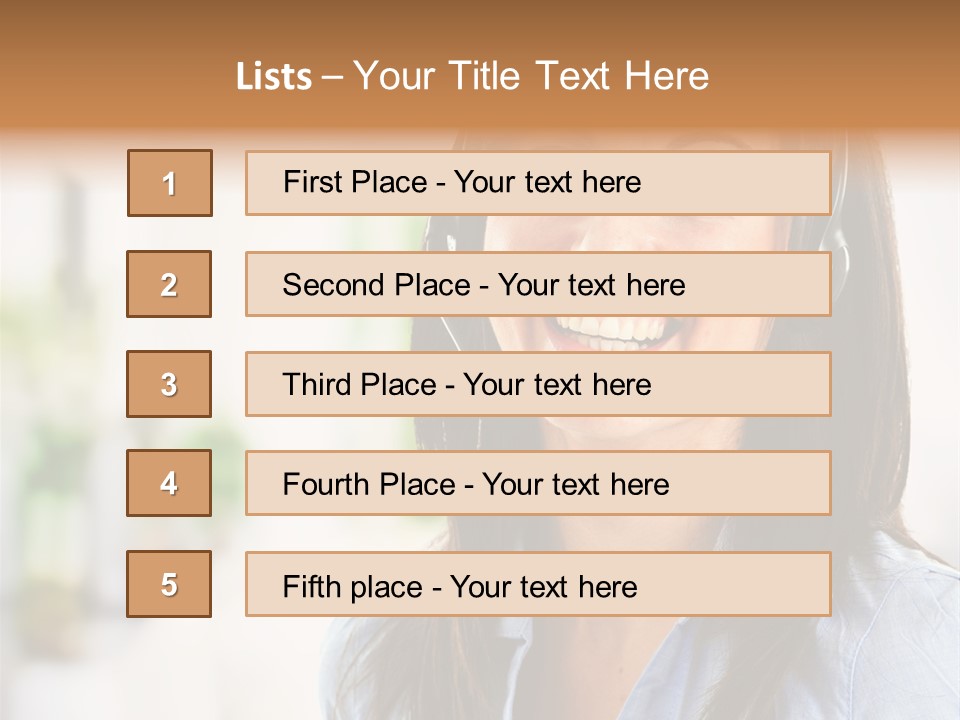Click empty orange header left of title

coord(100,70)
